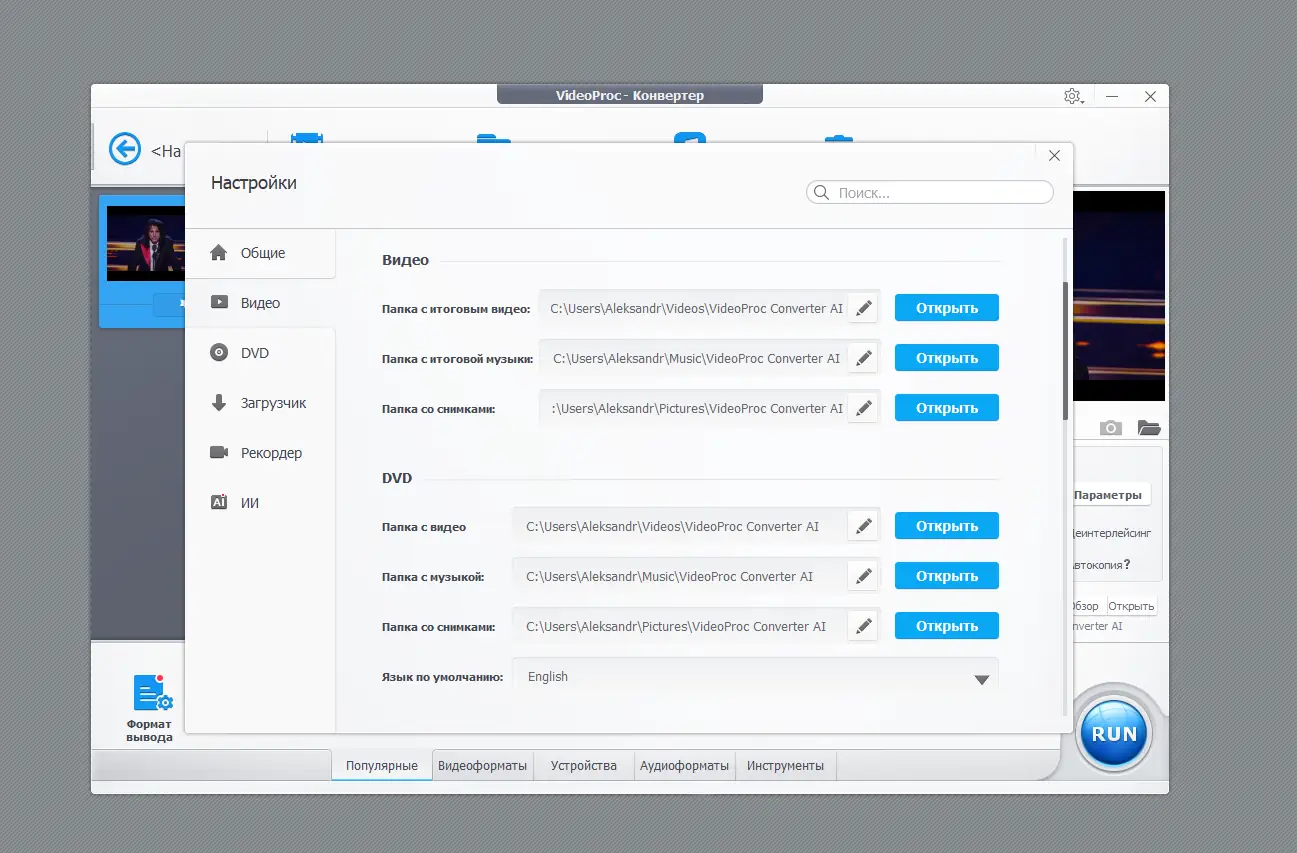
Task: Click the Videos path of Папка с итоговым видео
Action: pyautogui.click(x=697, y=308)
